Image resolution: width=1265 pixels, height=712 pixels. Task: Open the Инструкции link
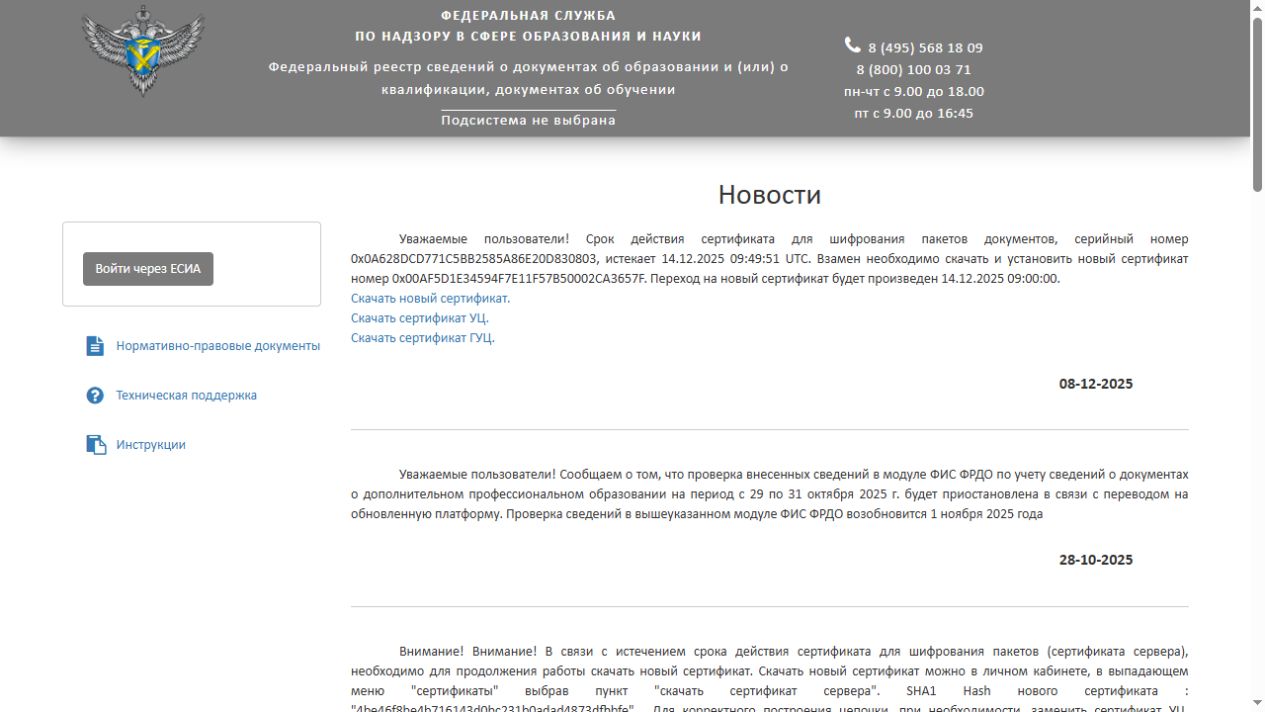pos(151,445)
